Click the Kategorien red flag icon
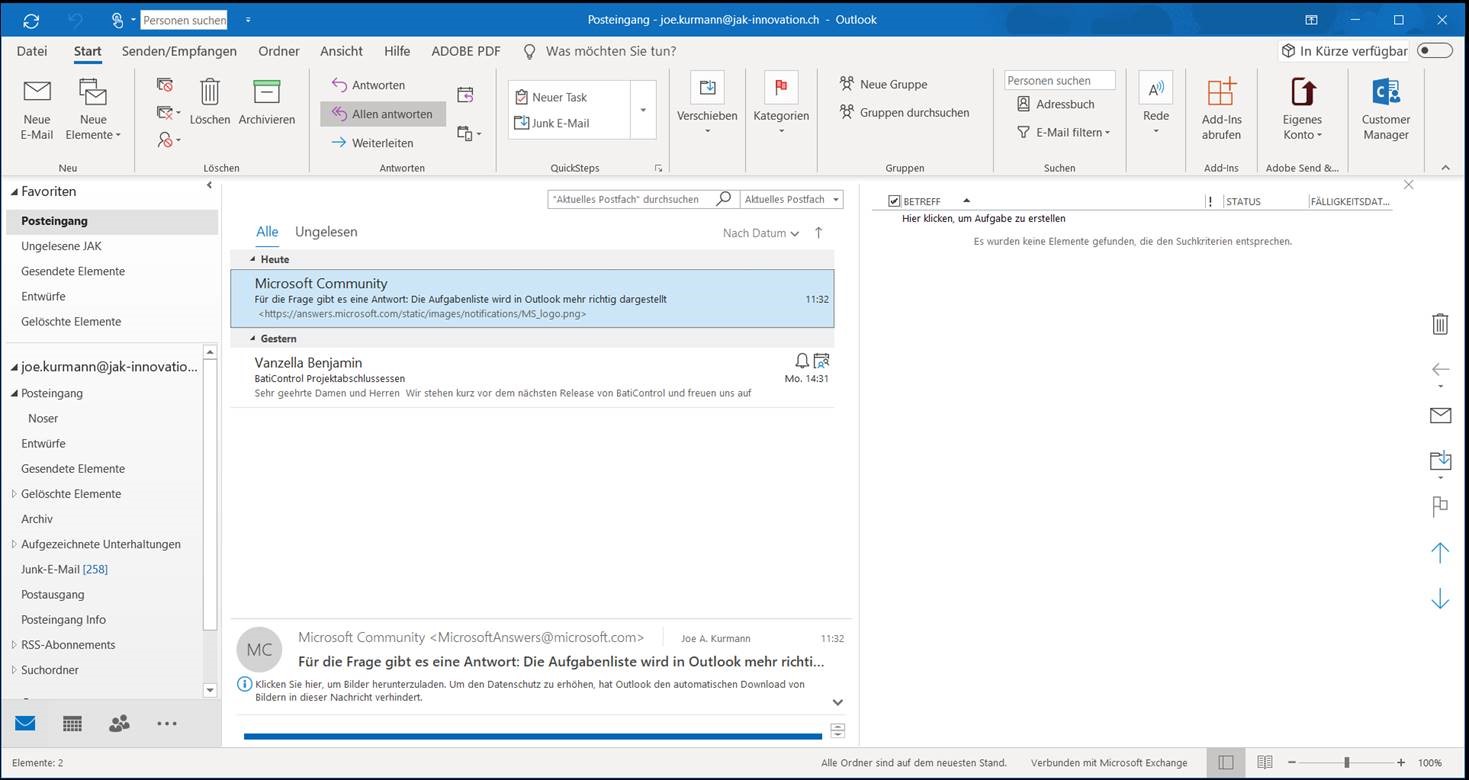Screen dimensions: 1469x780 [781, 88]
